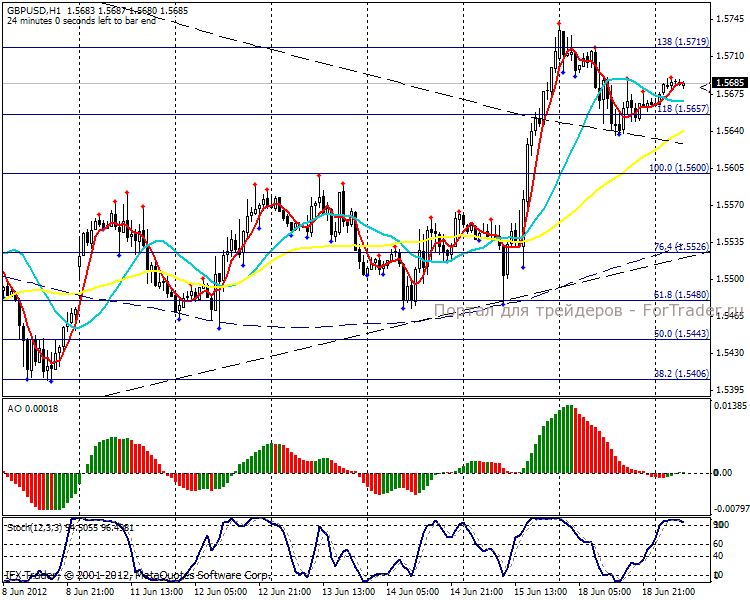Select the 38.2 (1.5406) Fibonacci label
The image size is (750, 600).
pos(681,372)
